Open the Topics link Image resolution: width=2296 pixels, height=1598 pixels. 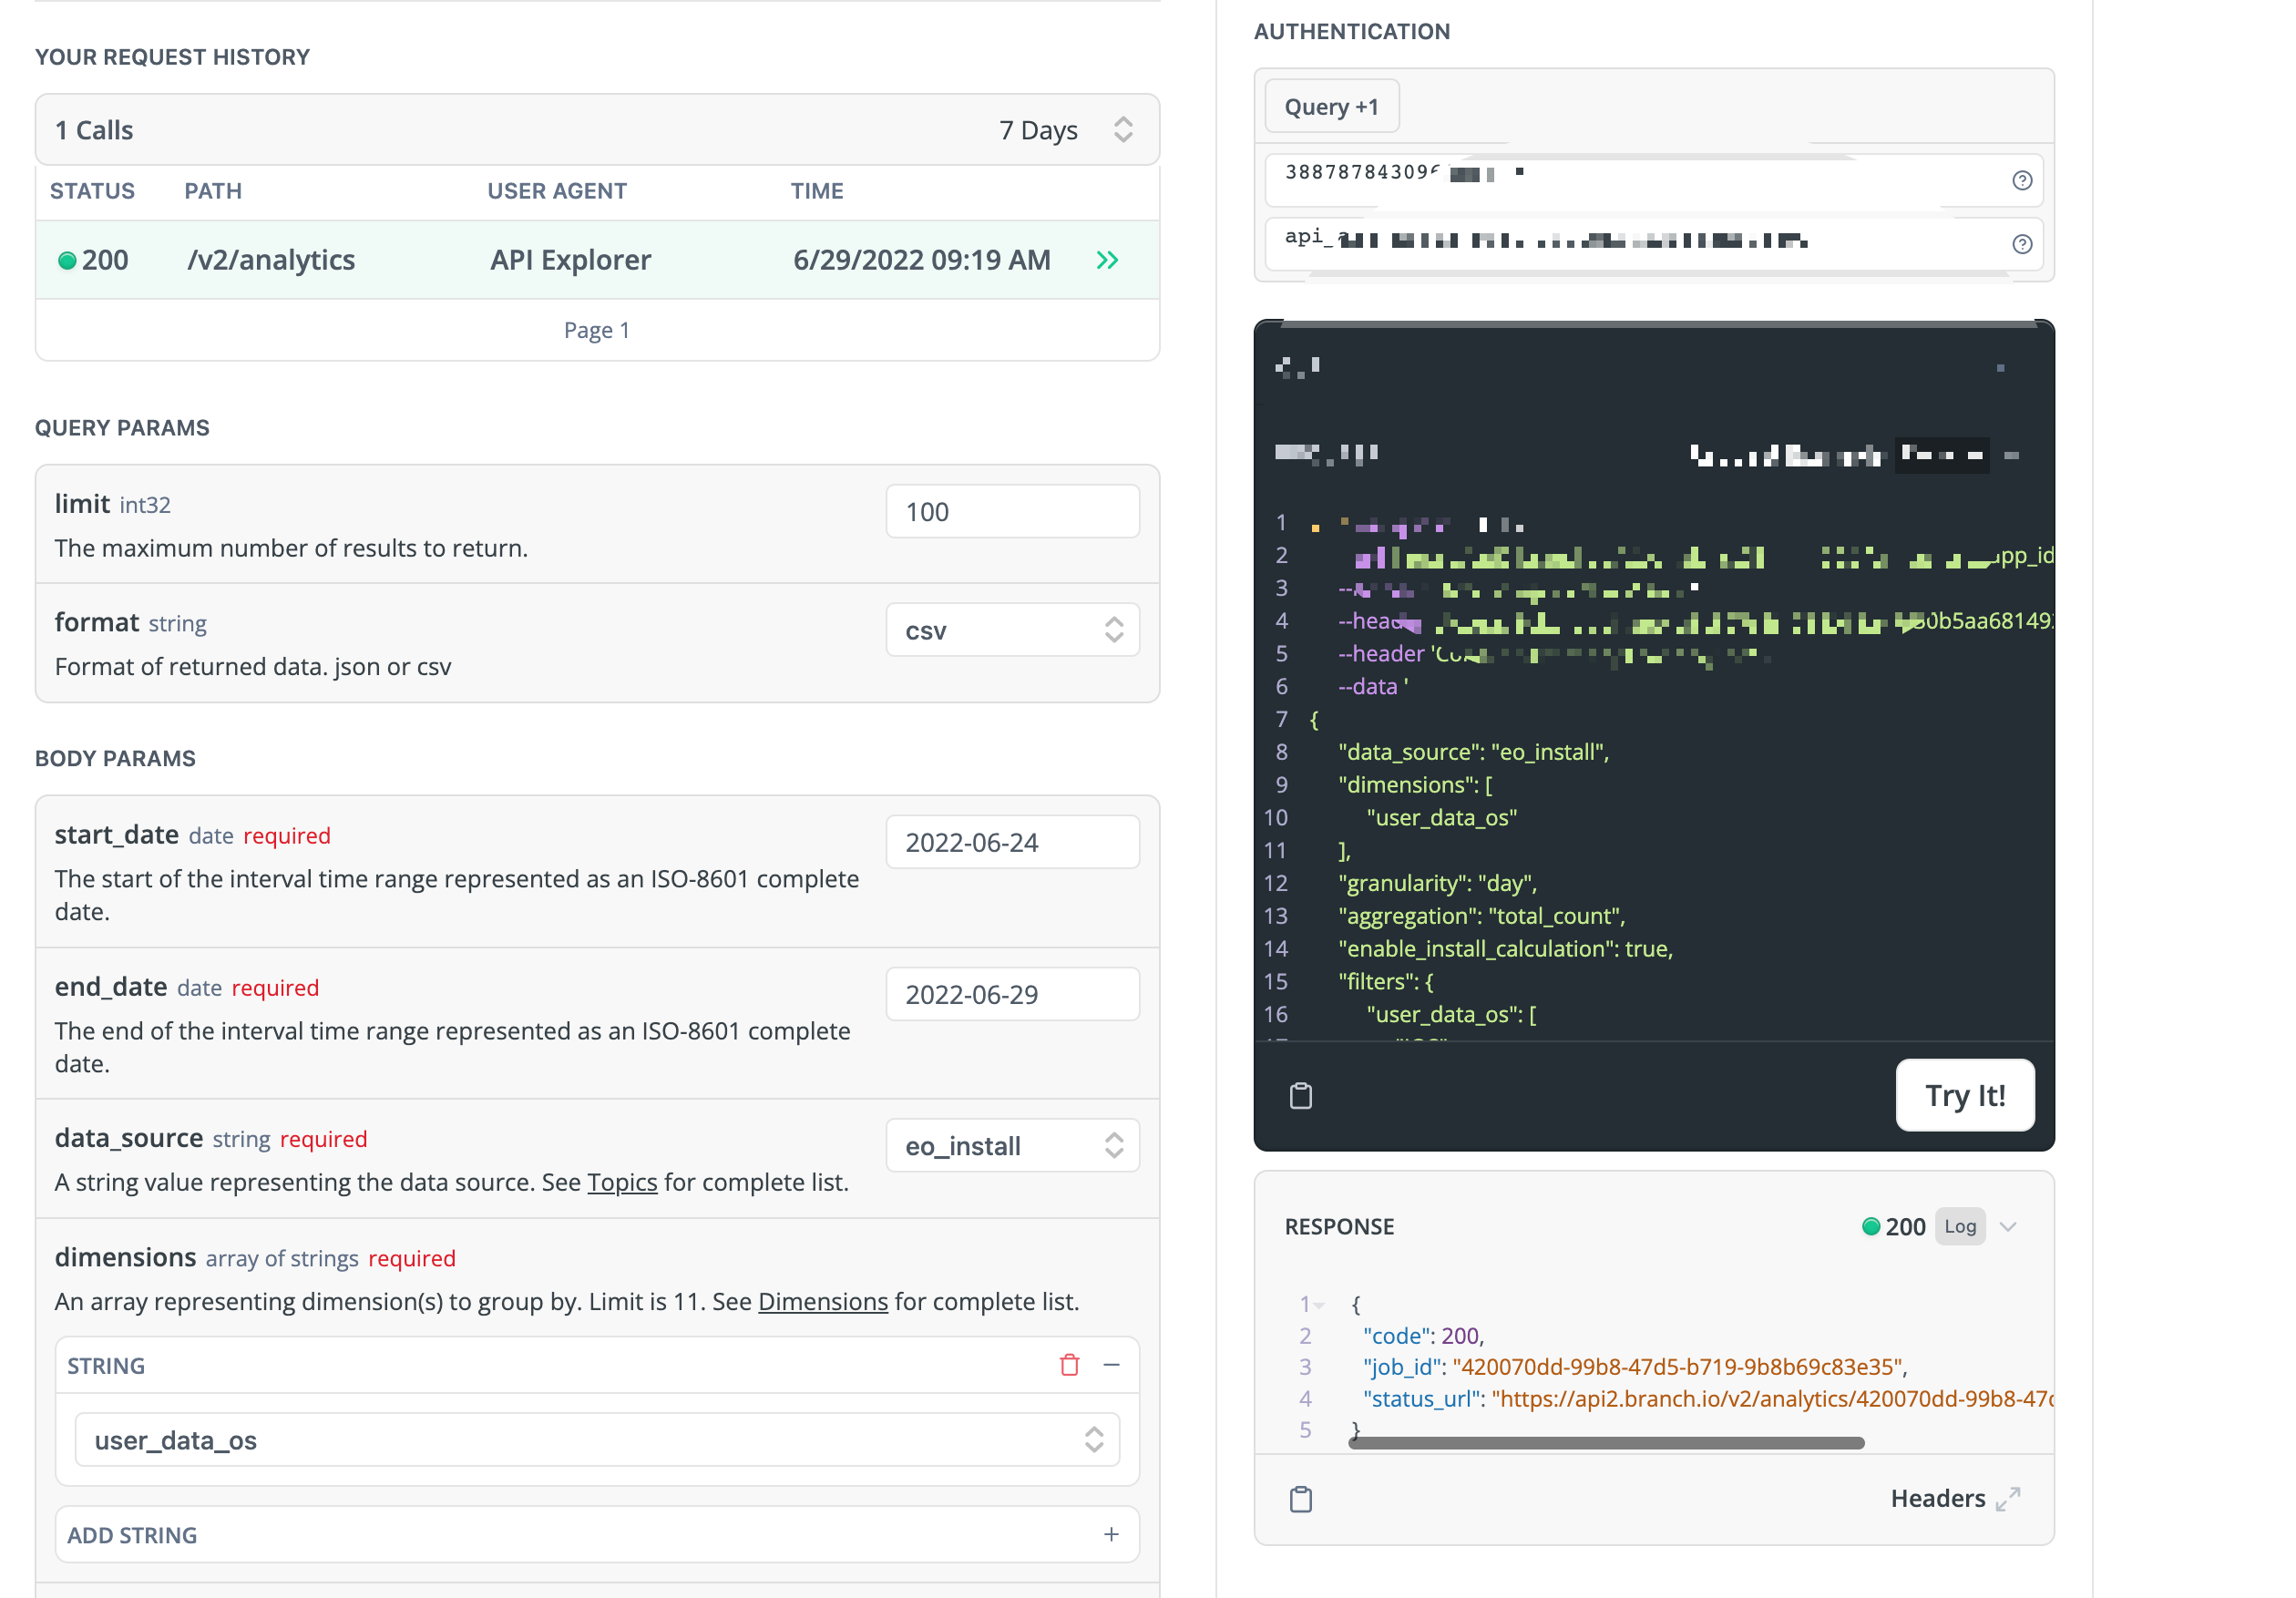[x=622, y=1182]
